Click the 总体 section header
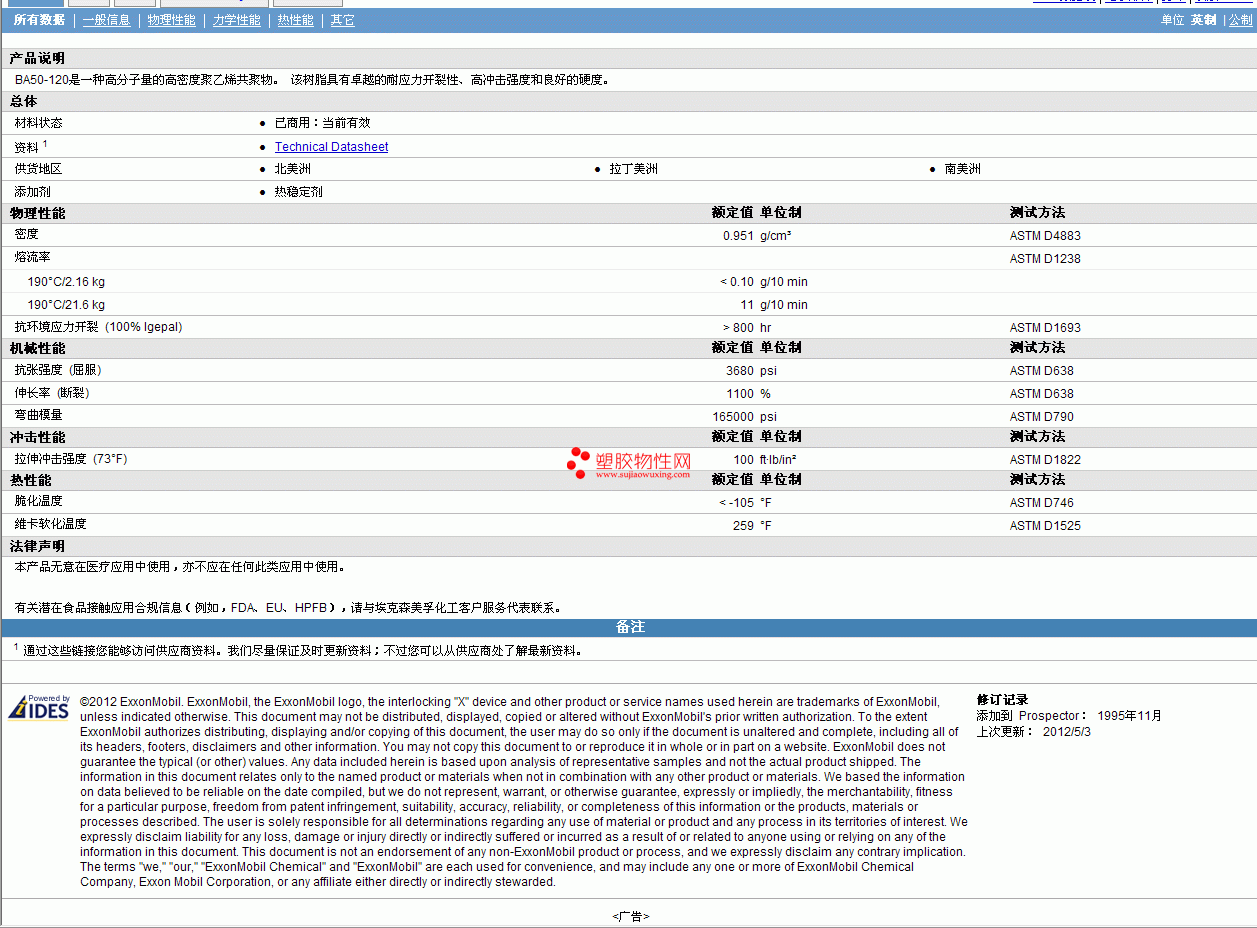Screen dimensions: 1257x928 pyautogui.click(x=24, y=102)
